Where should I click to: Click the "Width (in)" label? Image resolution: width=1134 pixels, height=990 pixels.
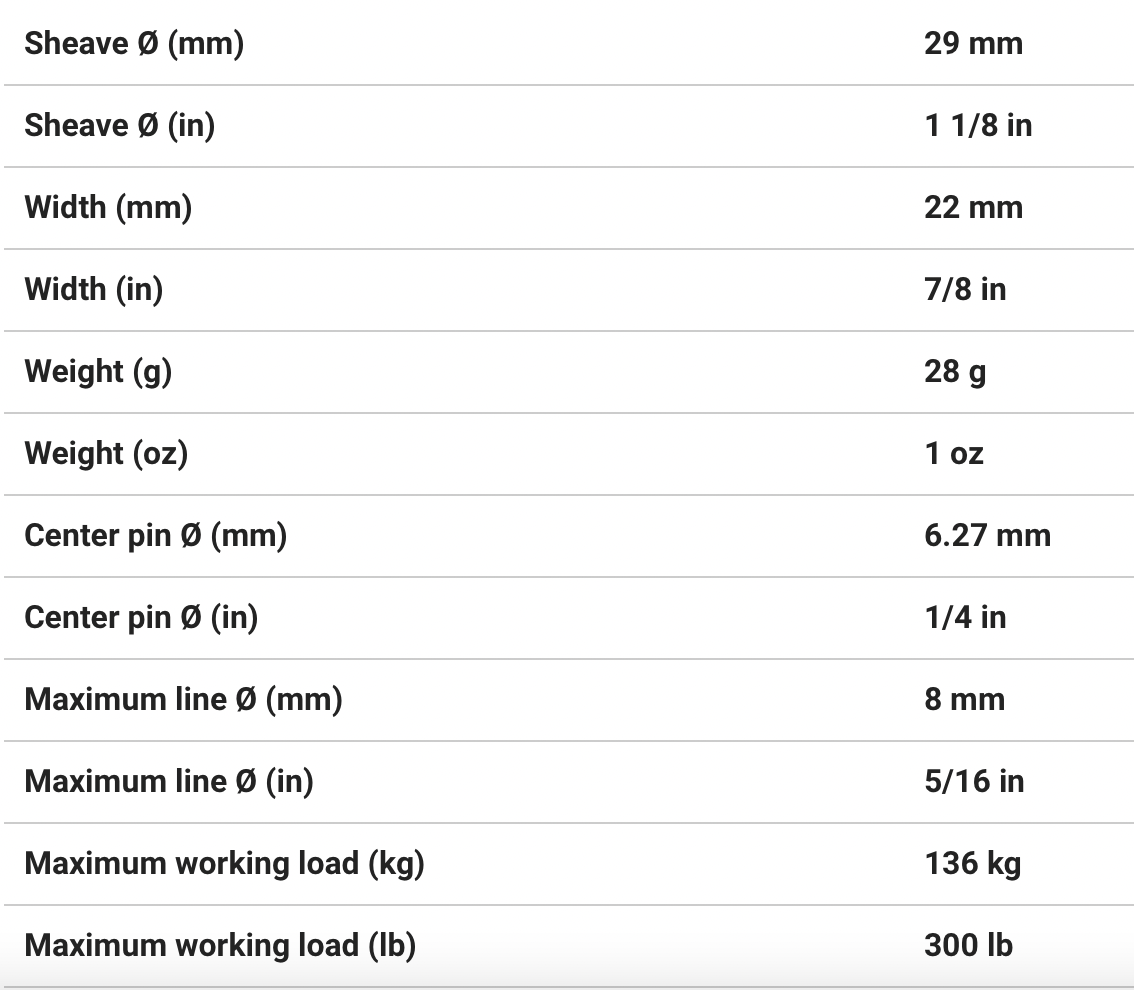[94, 290]
